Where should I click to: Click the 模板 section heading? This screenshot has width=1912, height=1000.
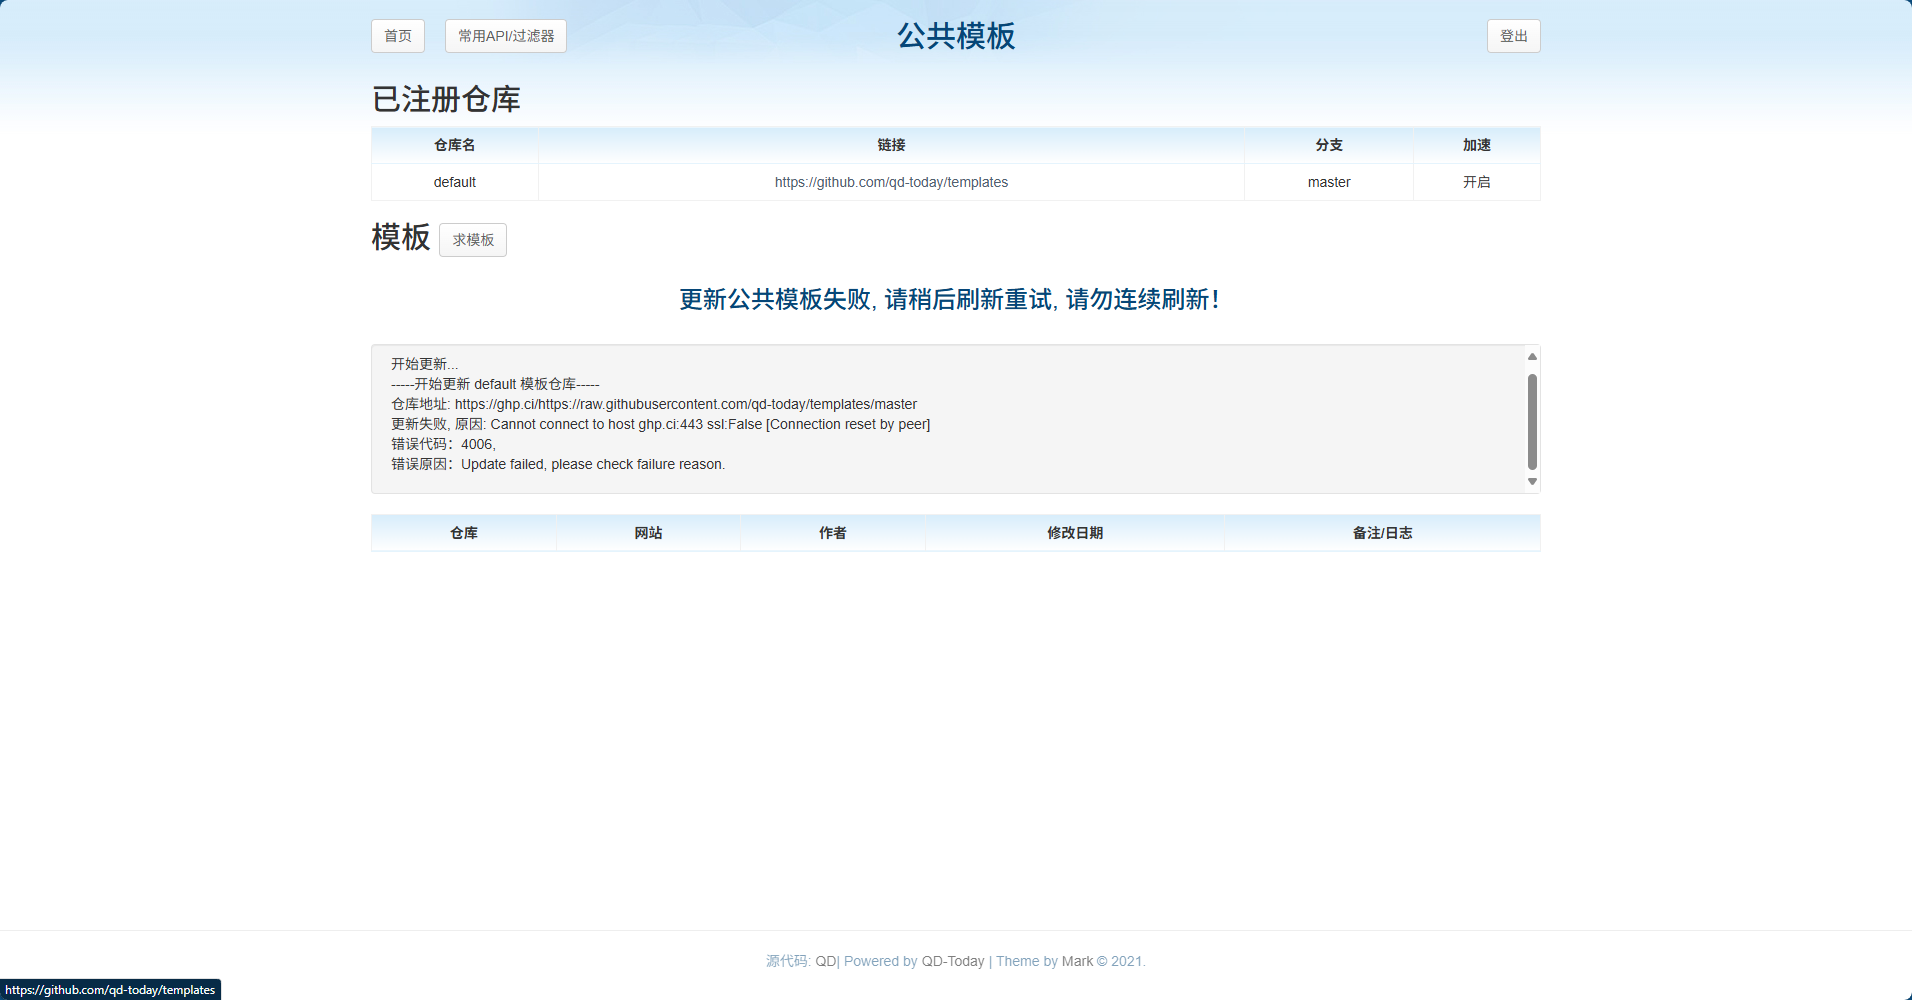pyautogui.click(x=401, y=237)
